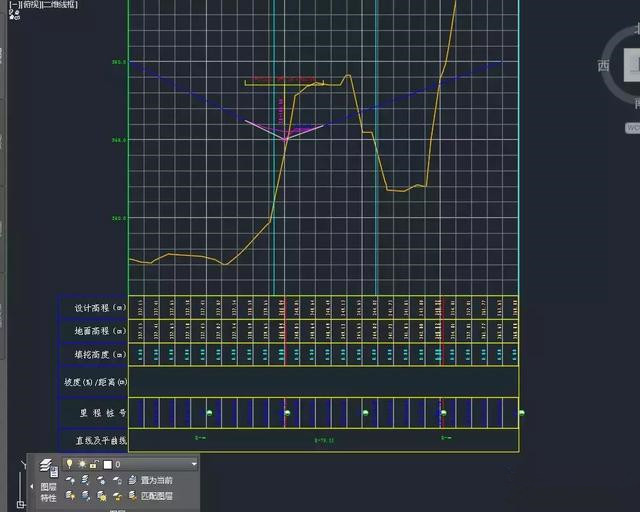
Task: Select the 里程桩号 row label
Action: (x=102, y=413)
